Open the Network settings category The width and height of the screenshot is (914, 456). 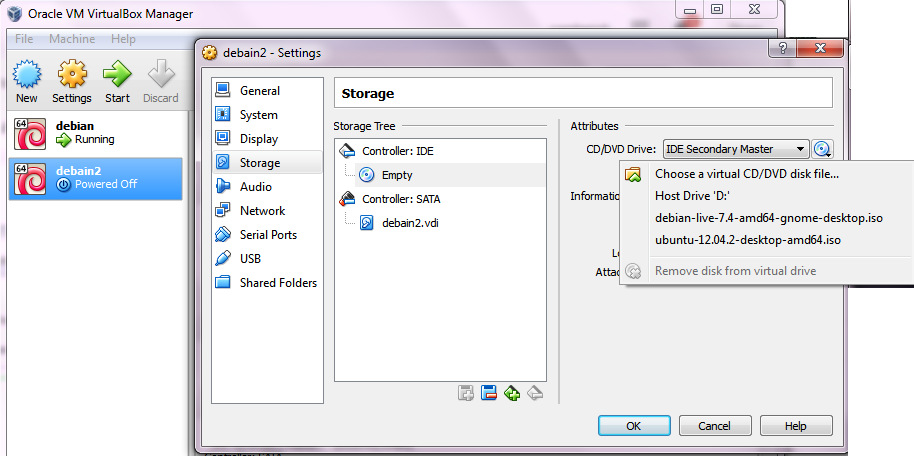click(x=267, y=211)
